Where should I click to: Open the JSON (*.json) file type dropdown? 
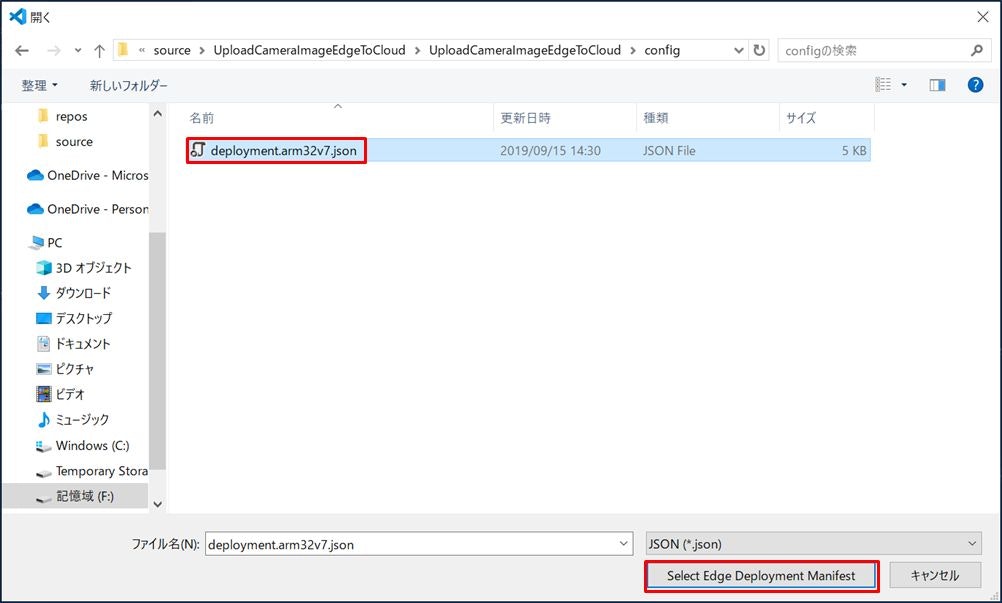(x=813, y=544)
